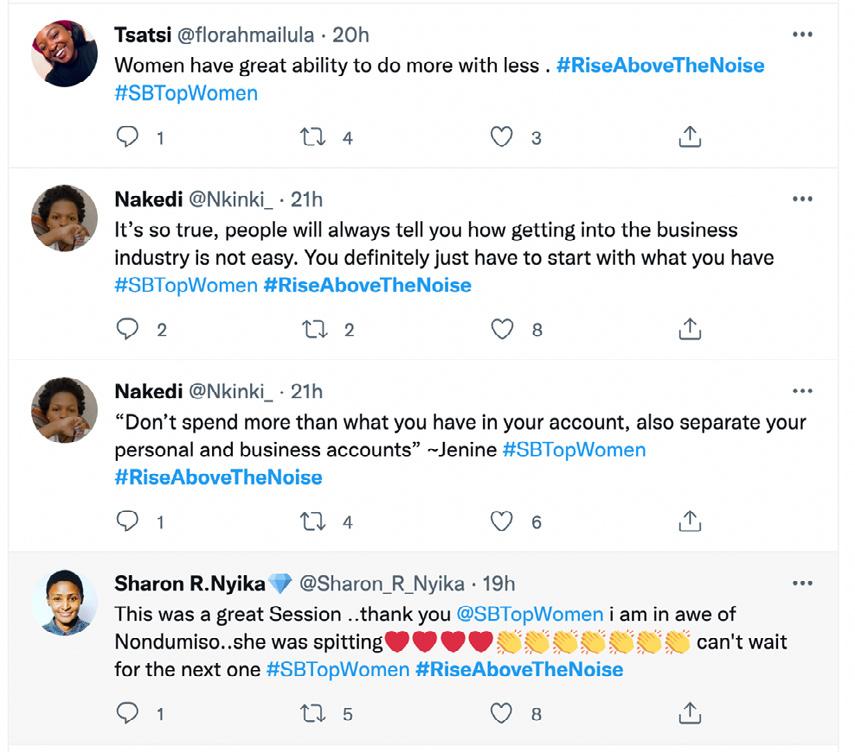Like Tsatsi's tweet with 3 likes
Screen dimensions: 855x752
[501, 137]
